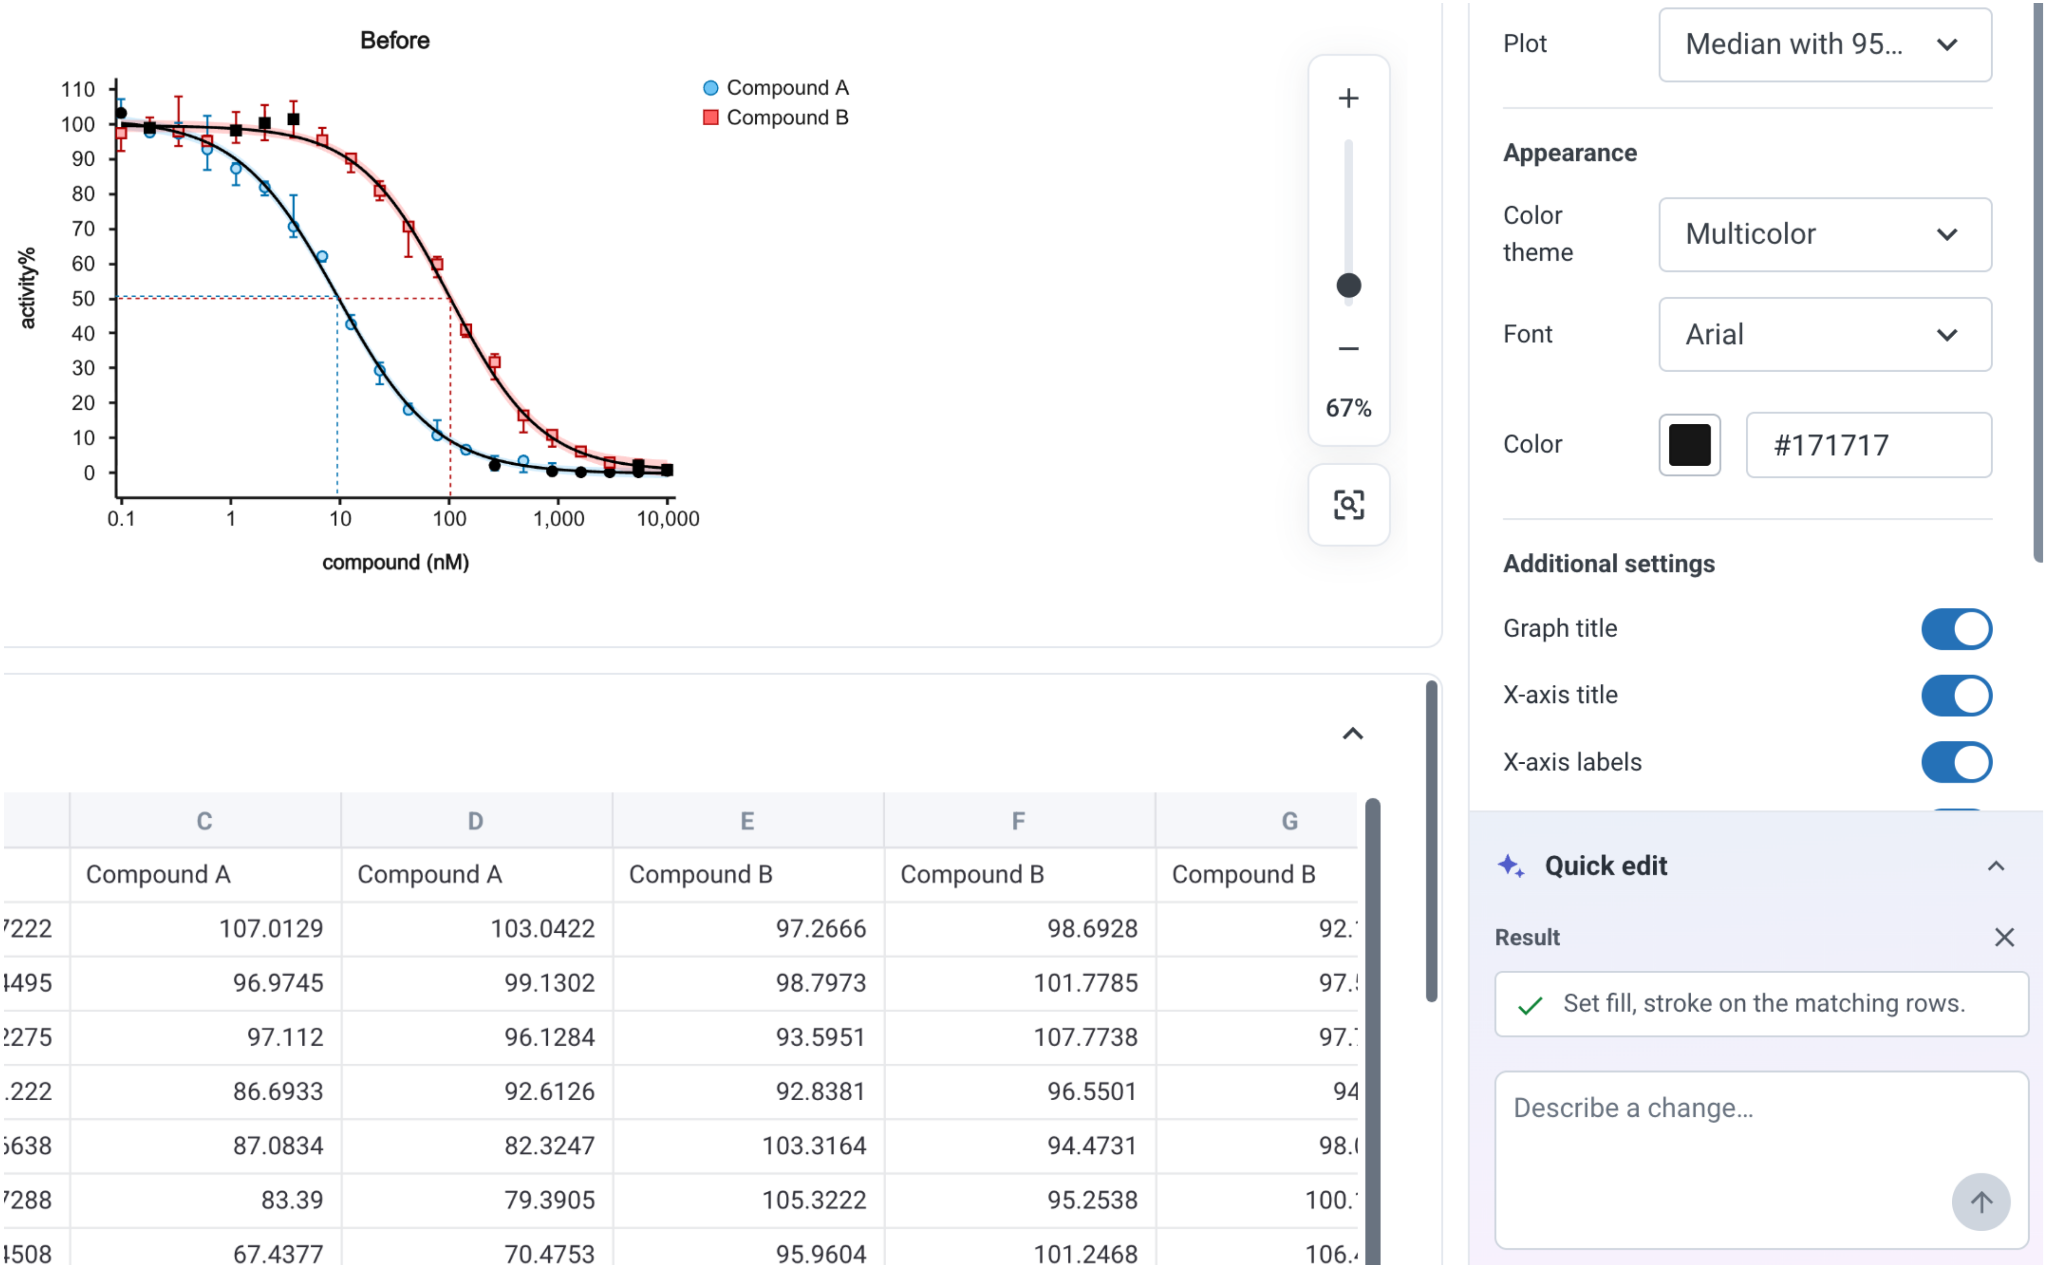Click the x-axis title compound (nM)
The width and height of the screenshot is (2048, 1267).
[x=395, y=562]
